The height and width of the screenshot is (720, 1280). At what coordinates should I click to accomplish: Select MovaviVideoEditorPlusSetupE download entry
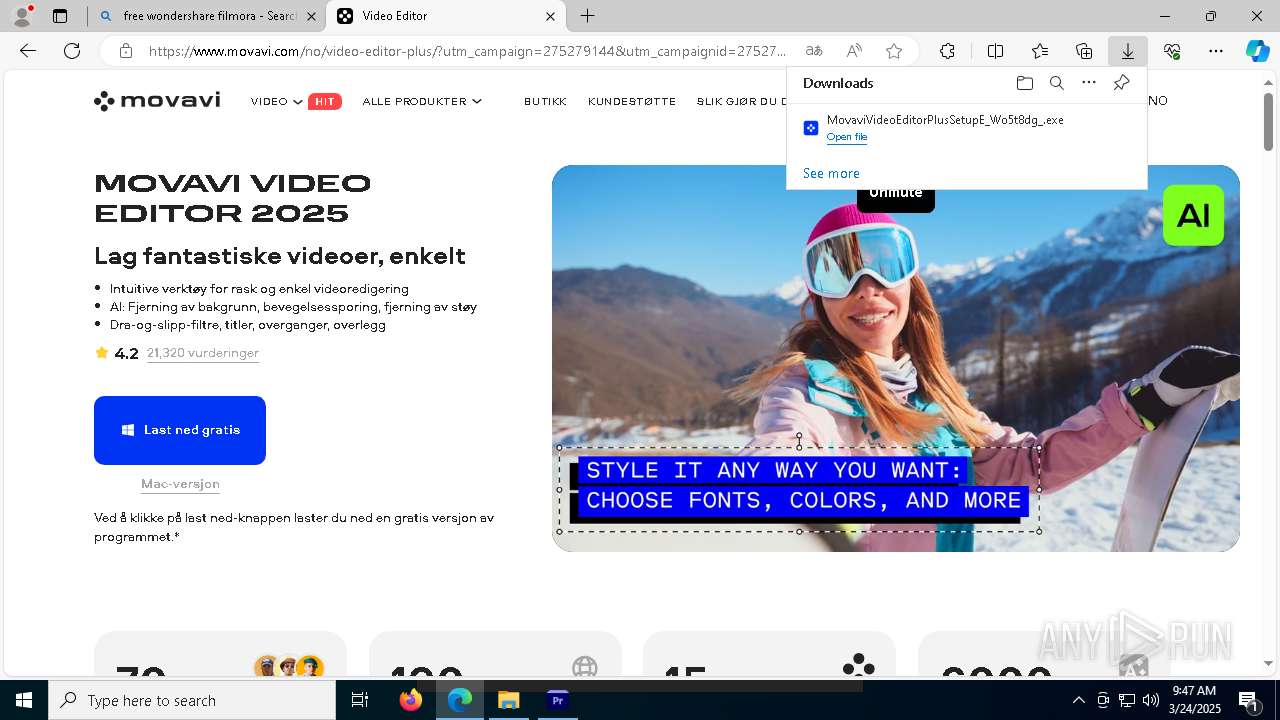pyautogui.click(x=966, y=127)
